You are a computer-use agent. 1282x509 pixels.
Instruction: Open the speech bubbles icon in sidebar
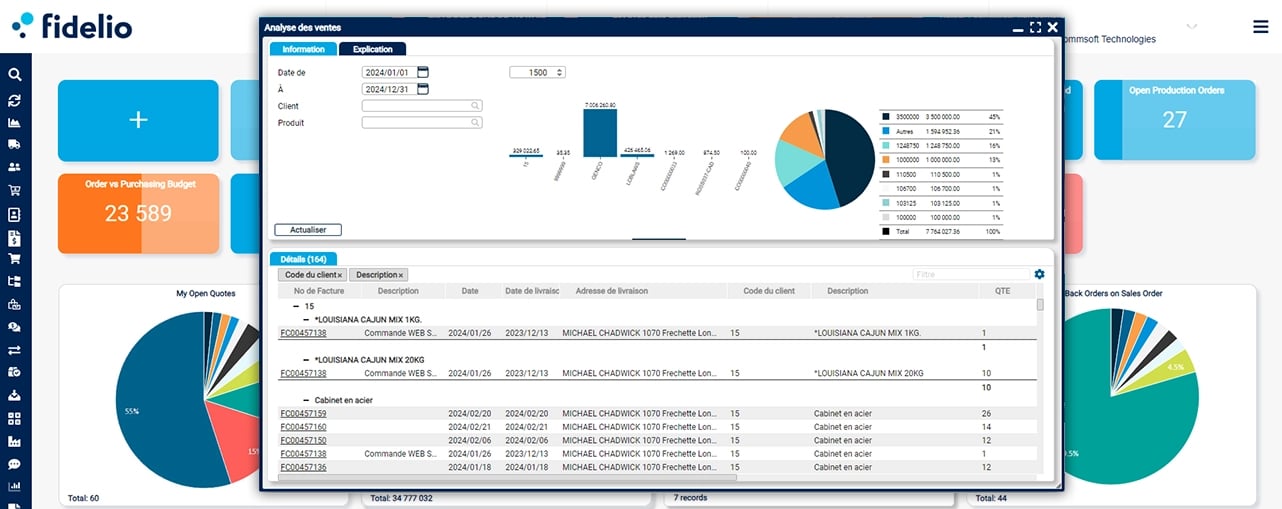[15, 327]
